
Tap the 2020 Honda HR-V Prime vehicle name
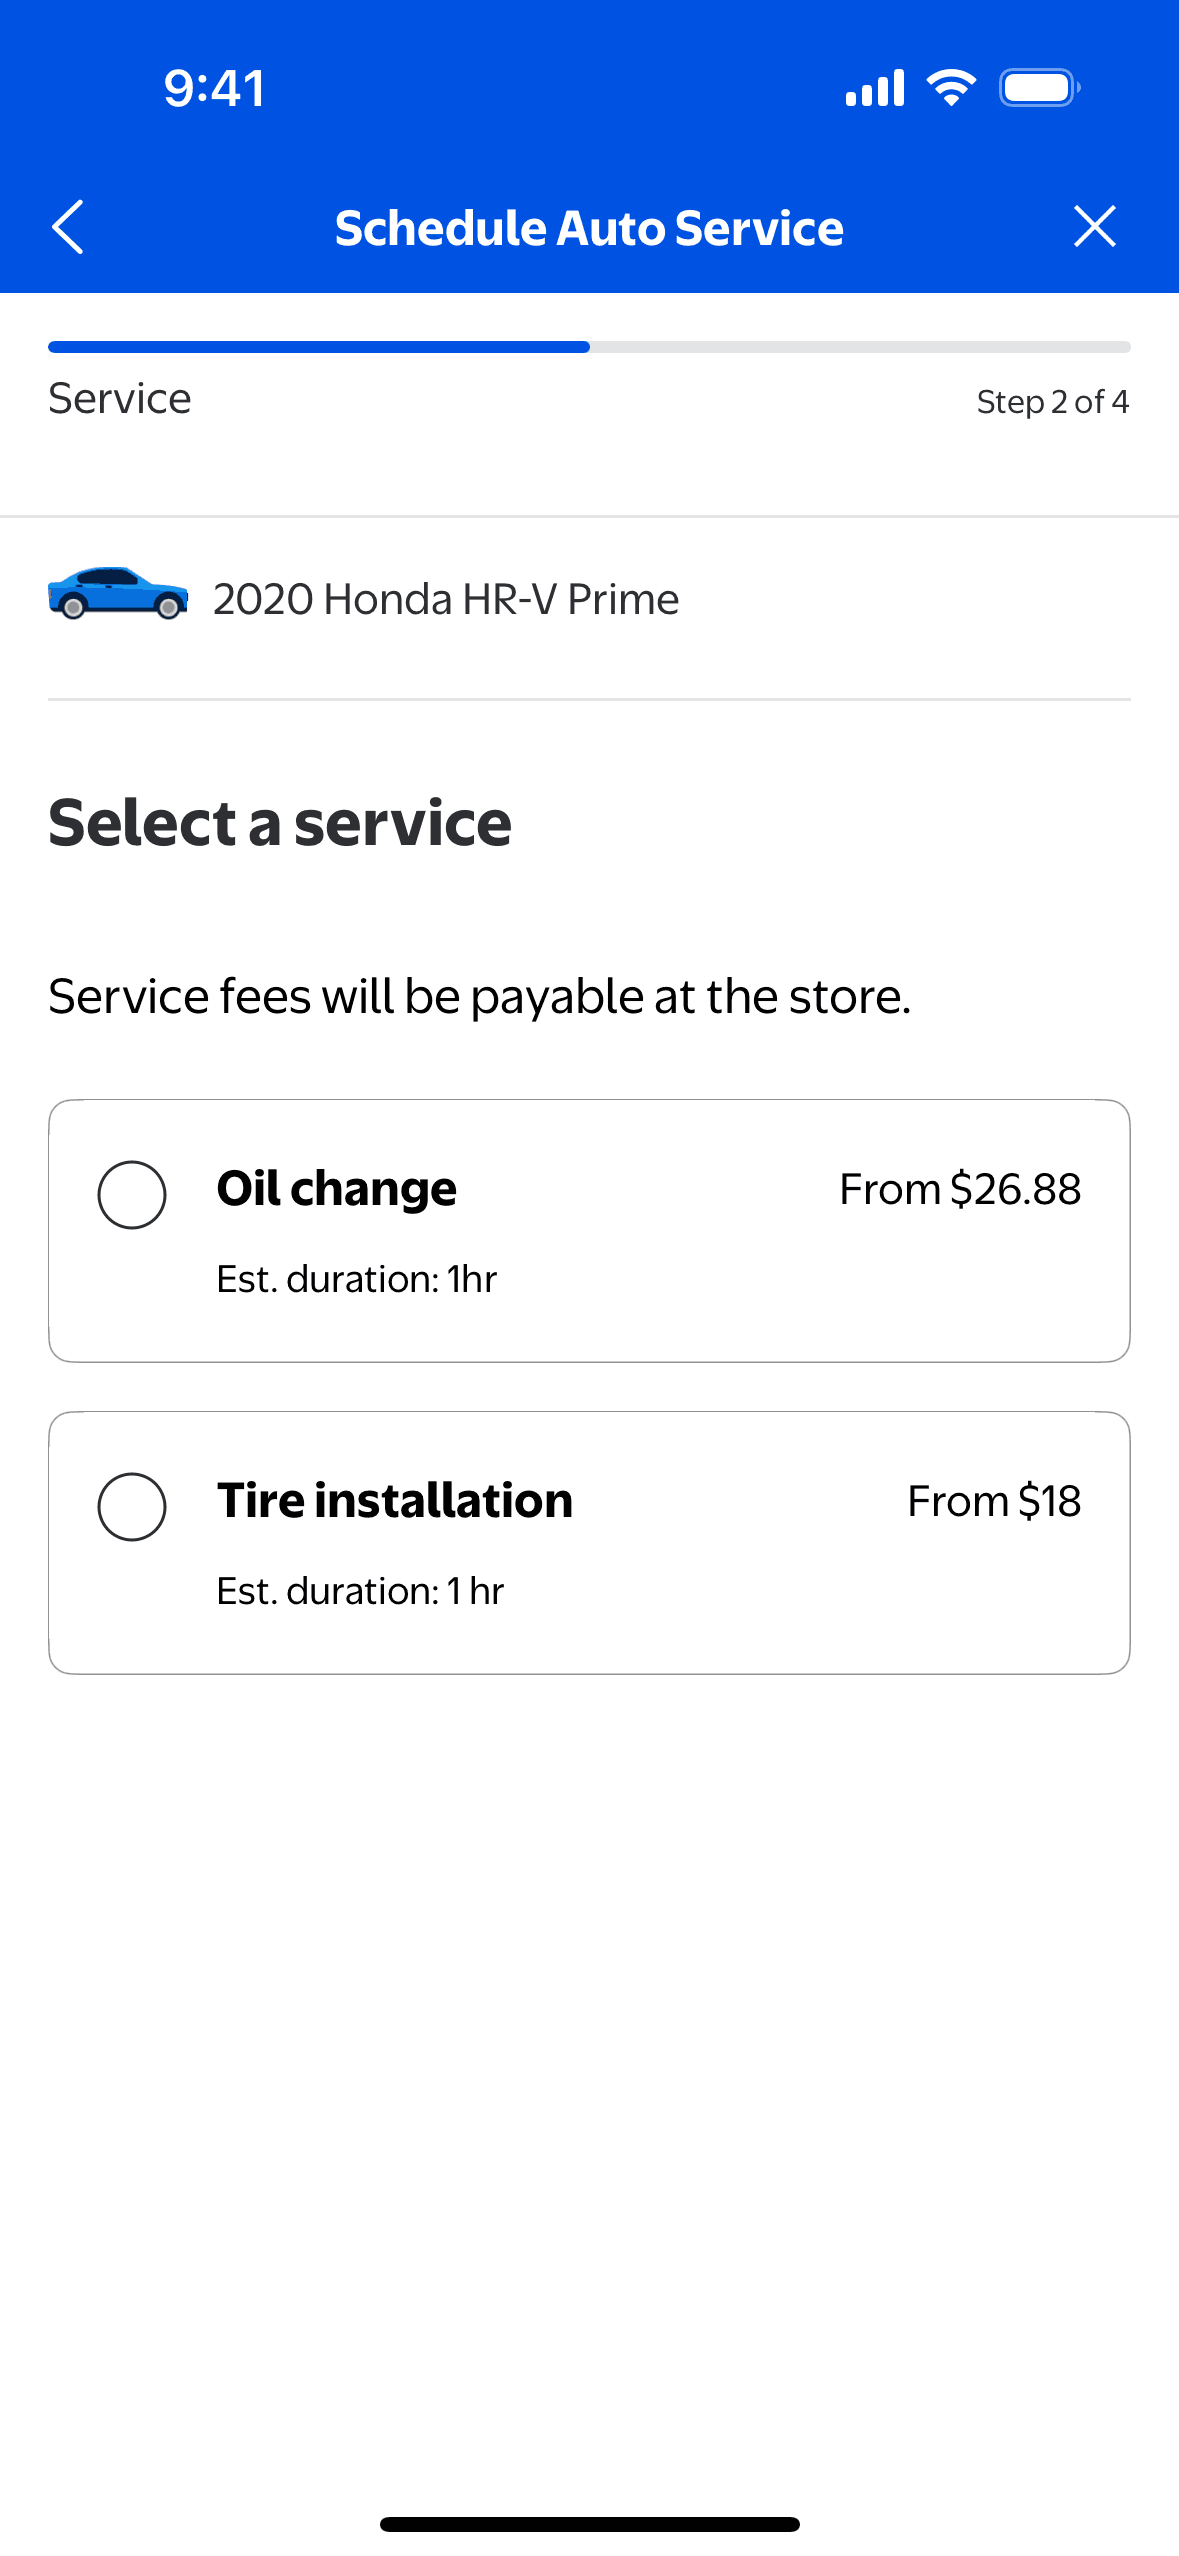(446, 599)
